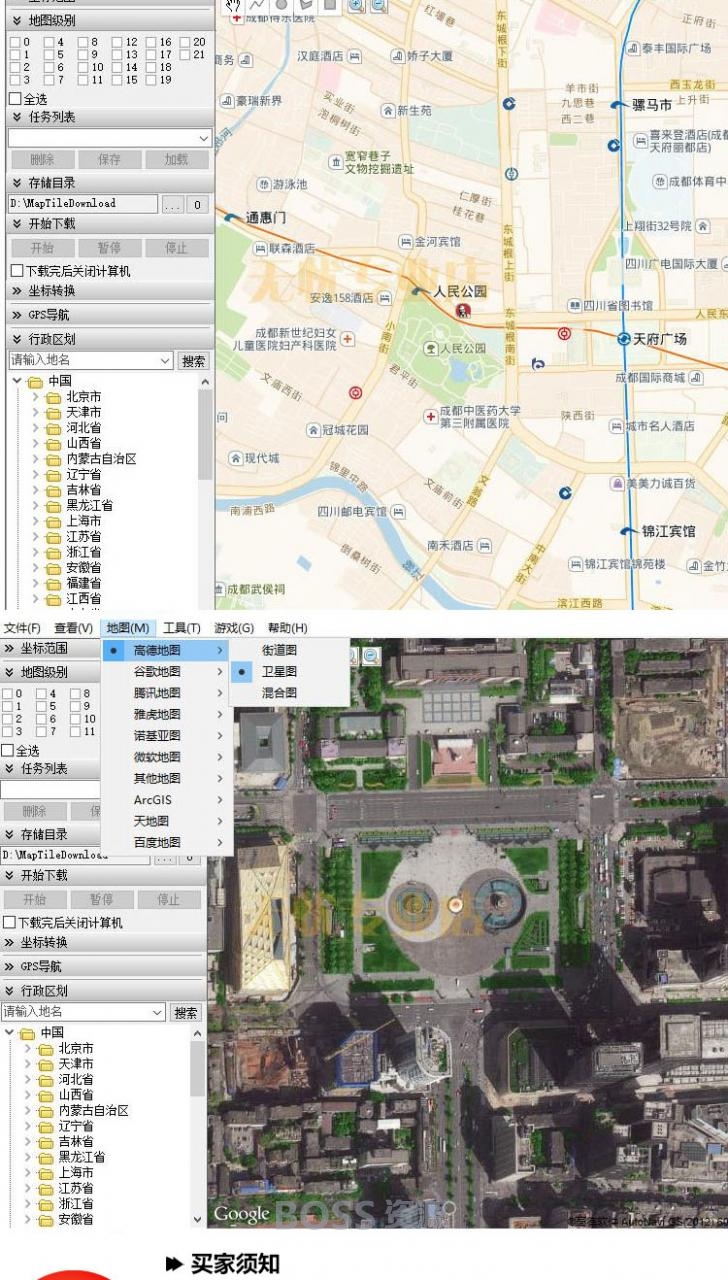
Task: Check map level 5 in satellite window
Action: point(41,706)
